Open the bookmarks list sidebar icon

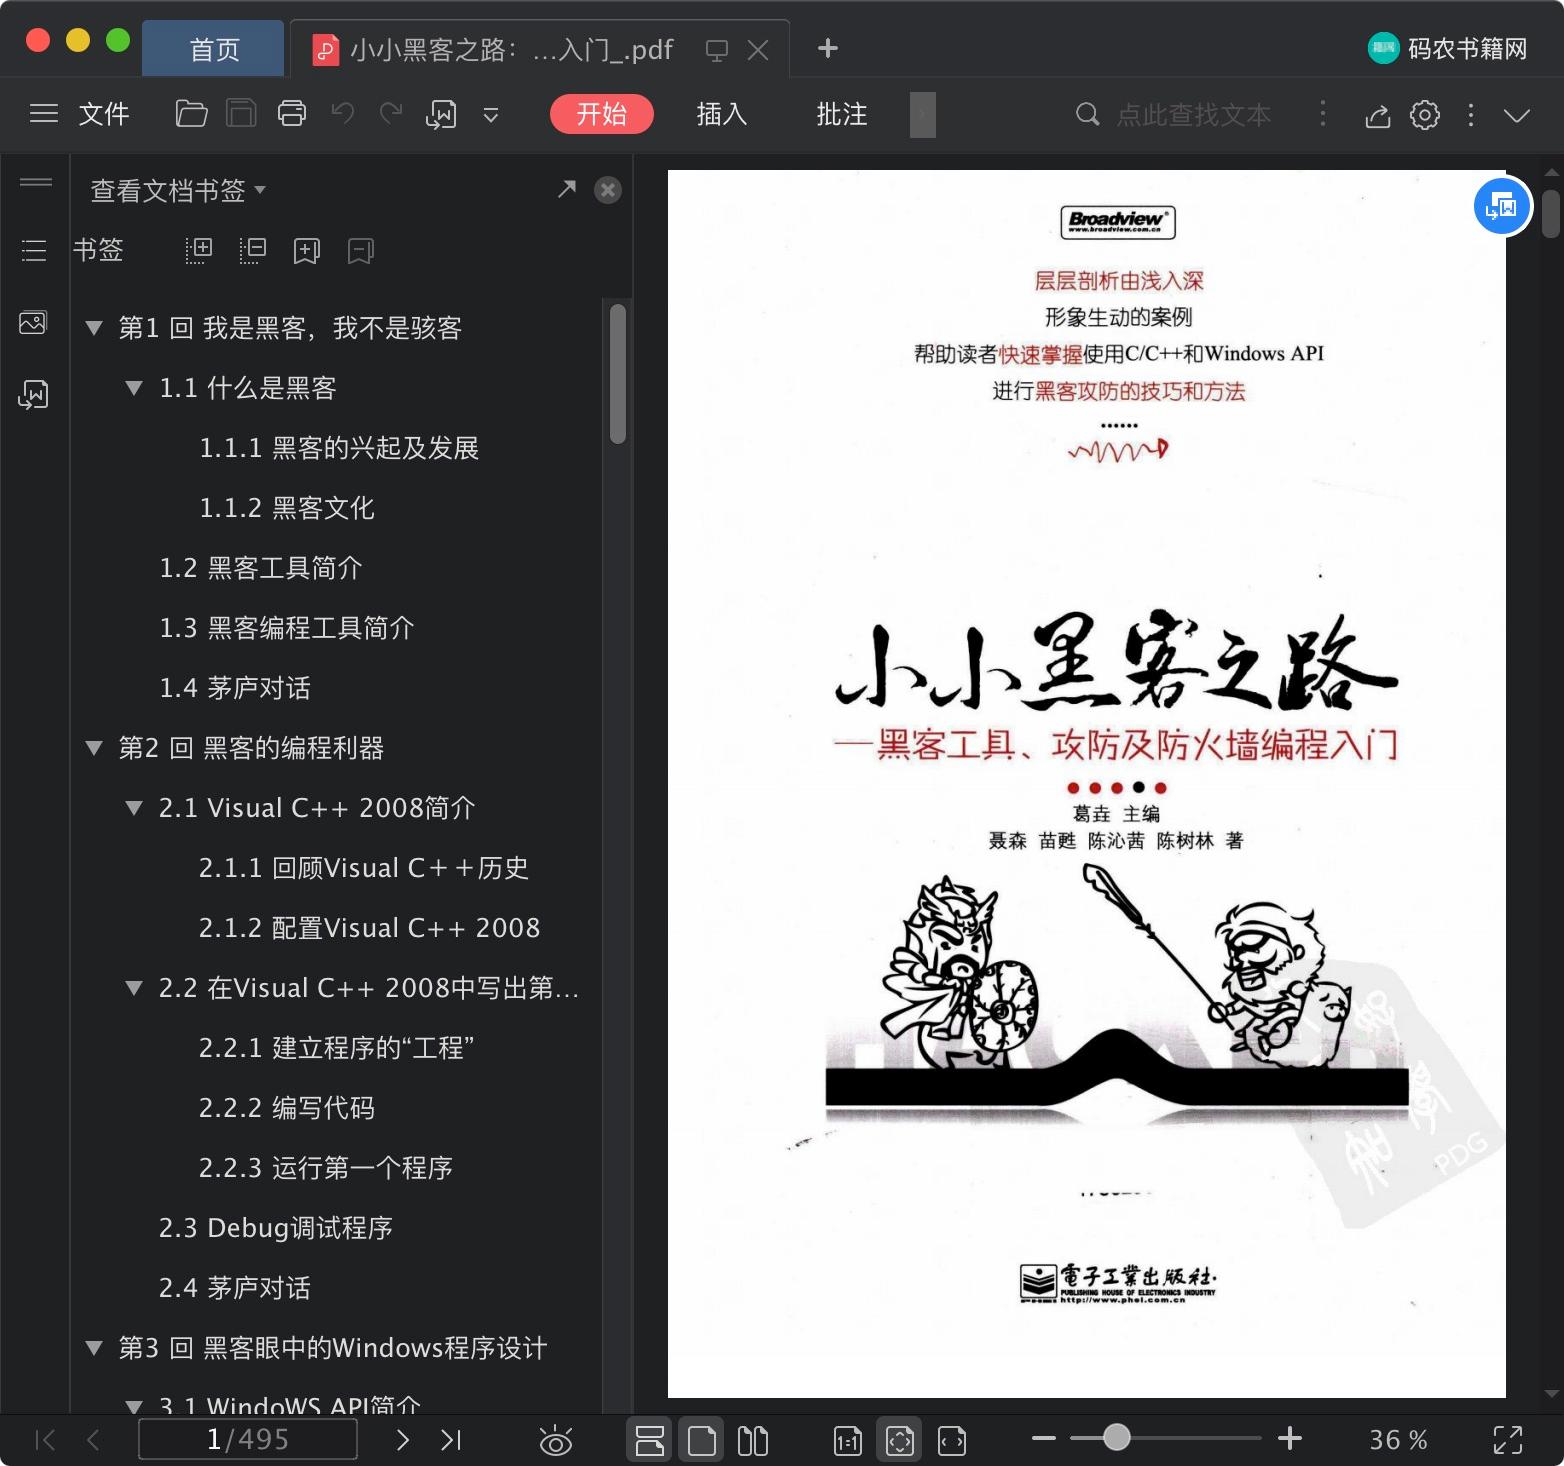[x=34, y=250]
